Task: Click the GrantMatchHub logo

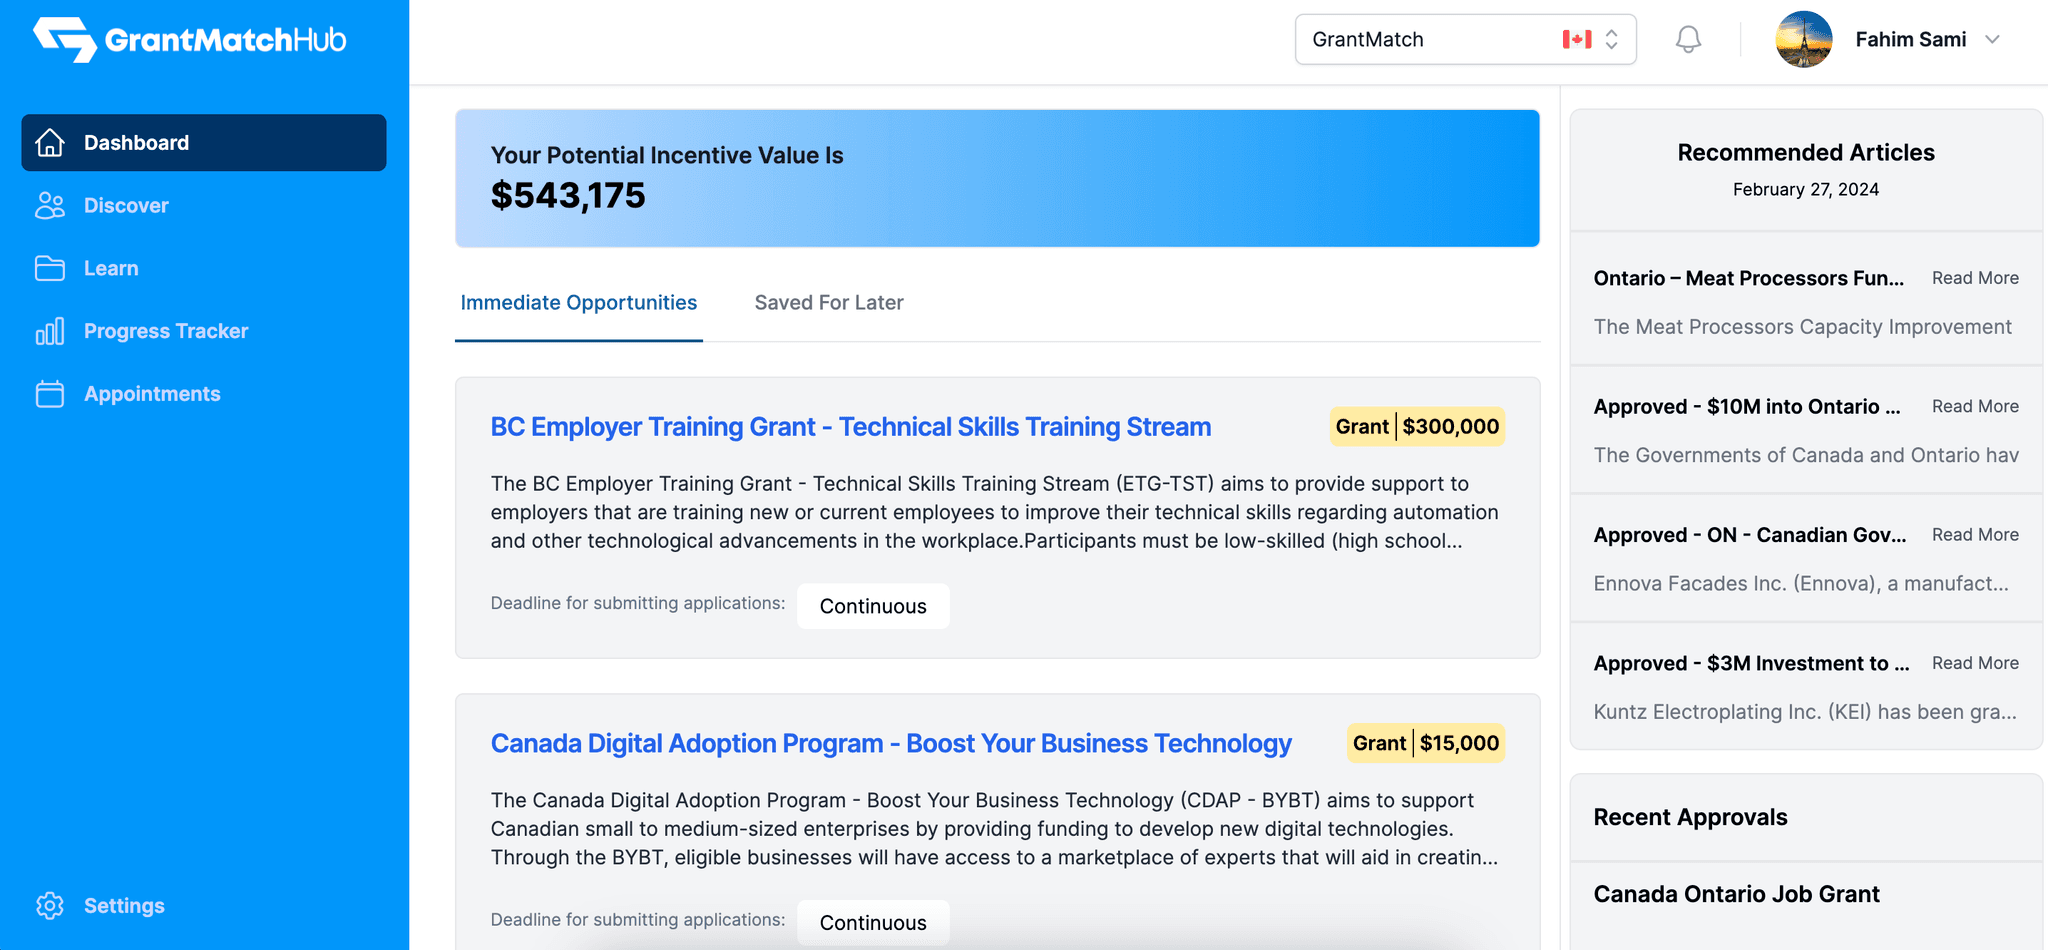Action: coord(188,39)
